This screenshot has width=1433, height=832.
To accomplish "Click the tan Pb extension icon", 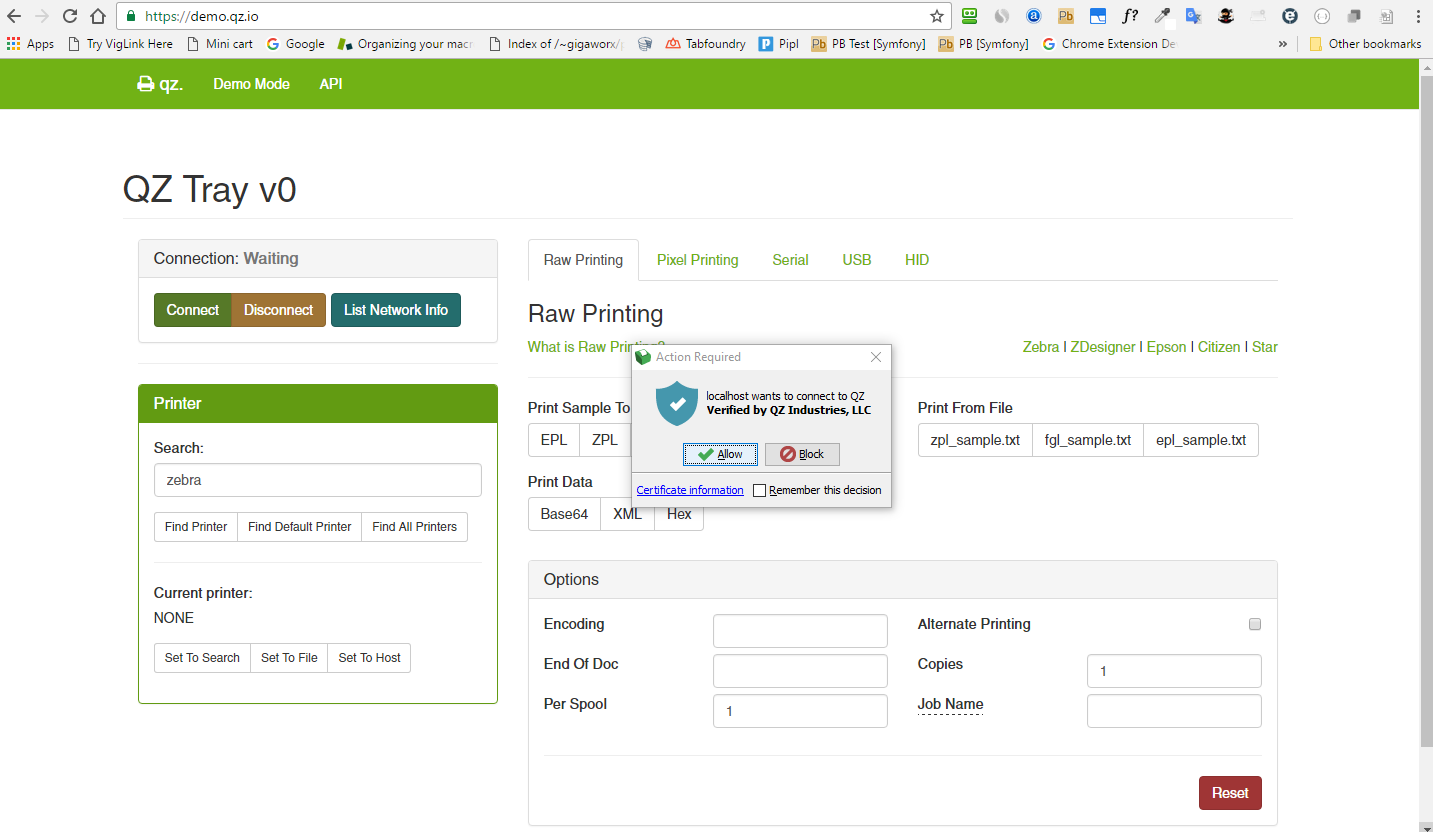I will [1066, 16].
